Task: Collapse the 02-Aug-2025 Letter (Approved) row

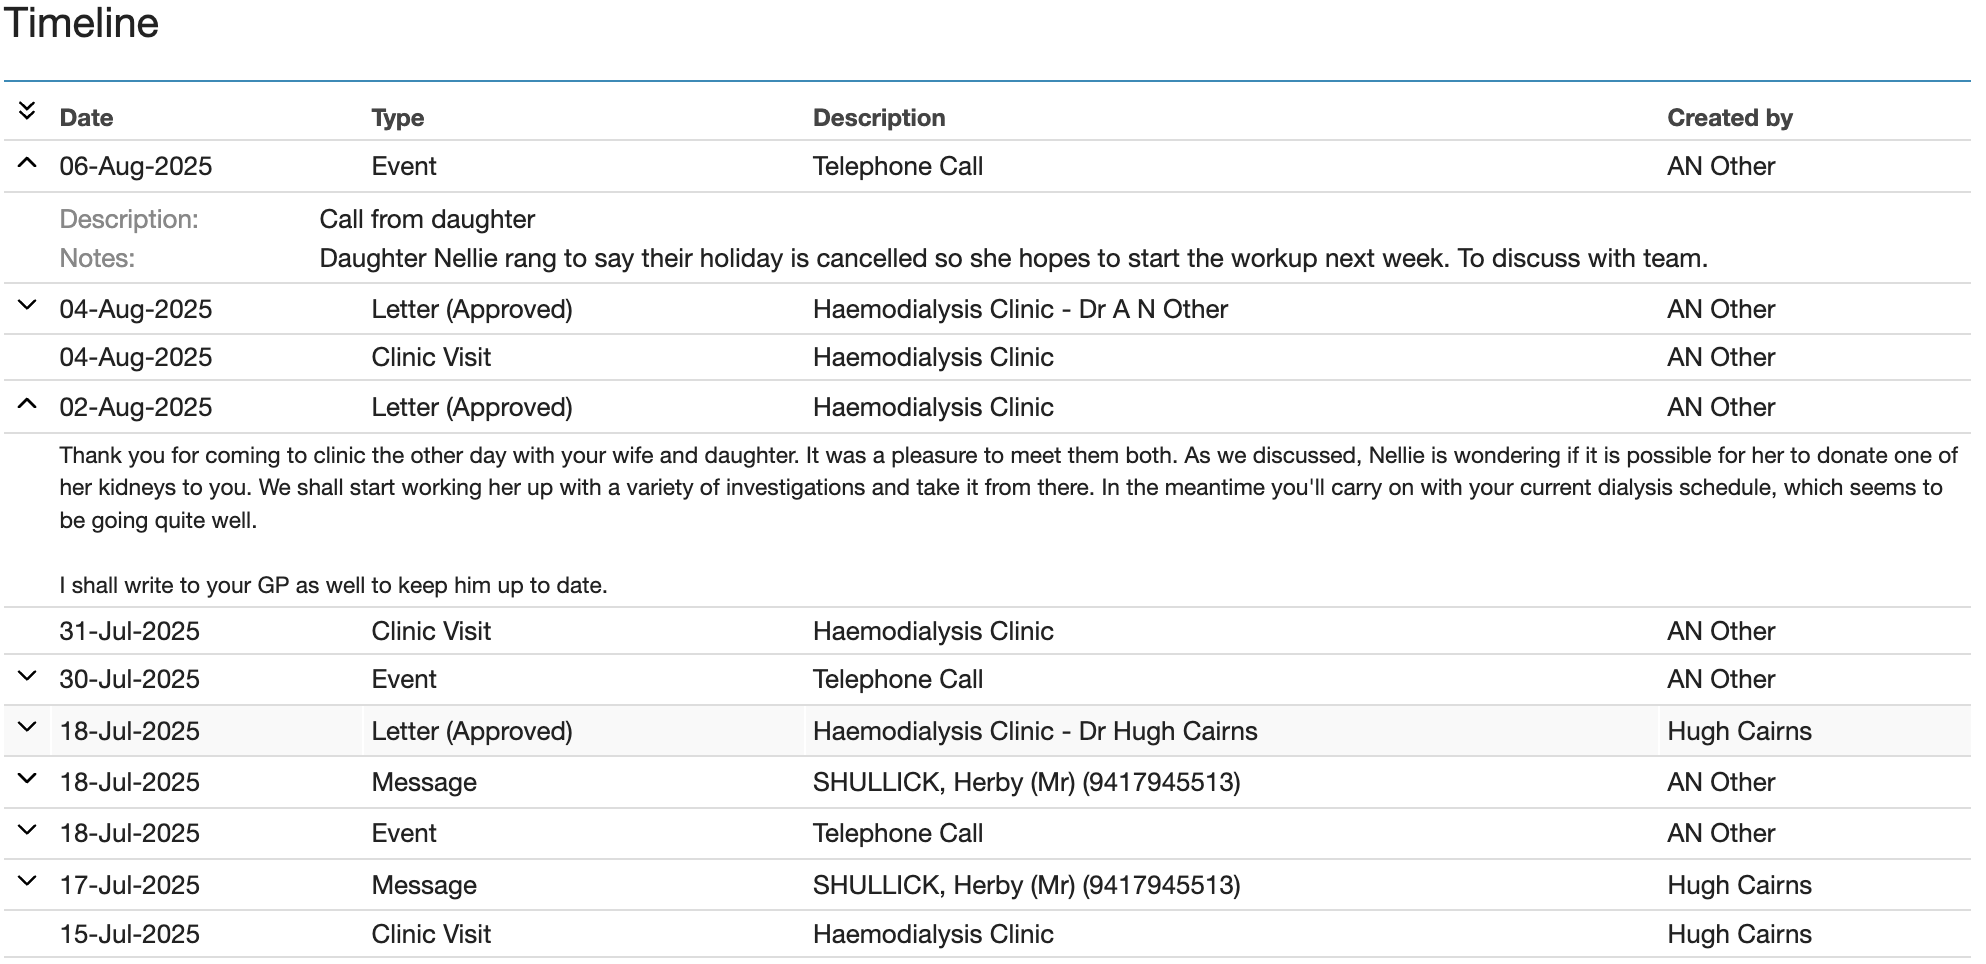Action: coord(27,404)
